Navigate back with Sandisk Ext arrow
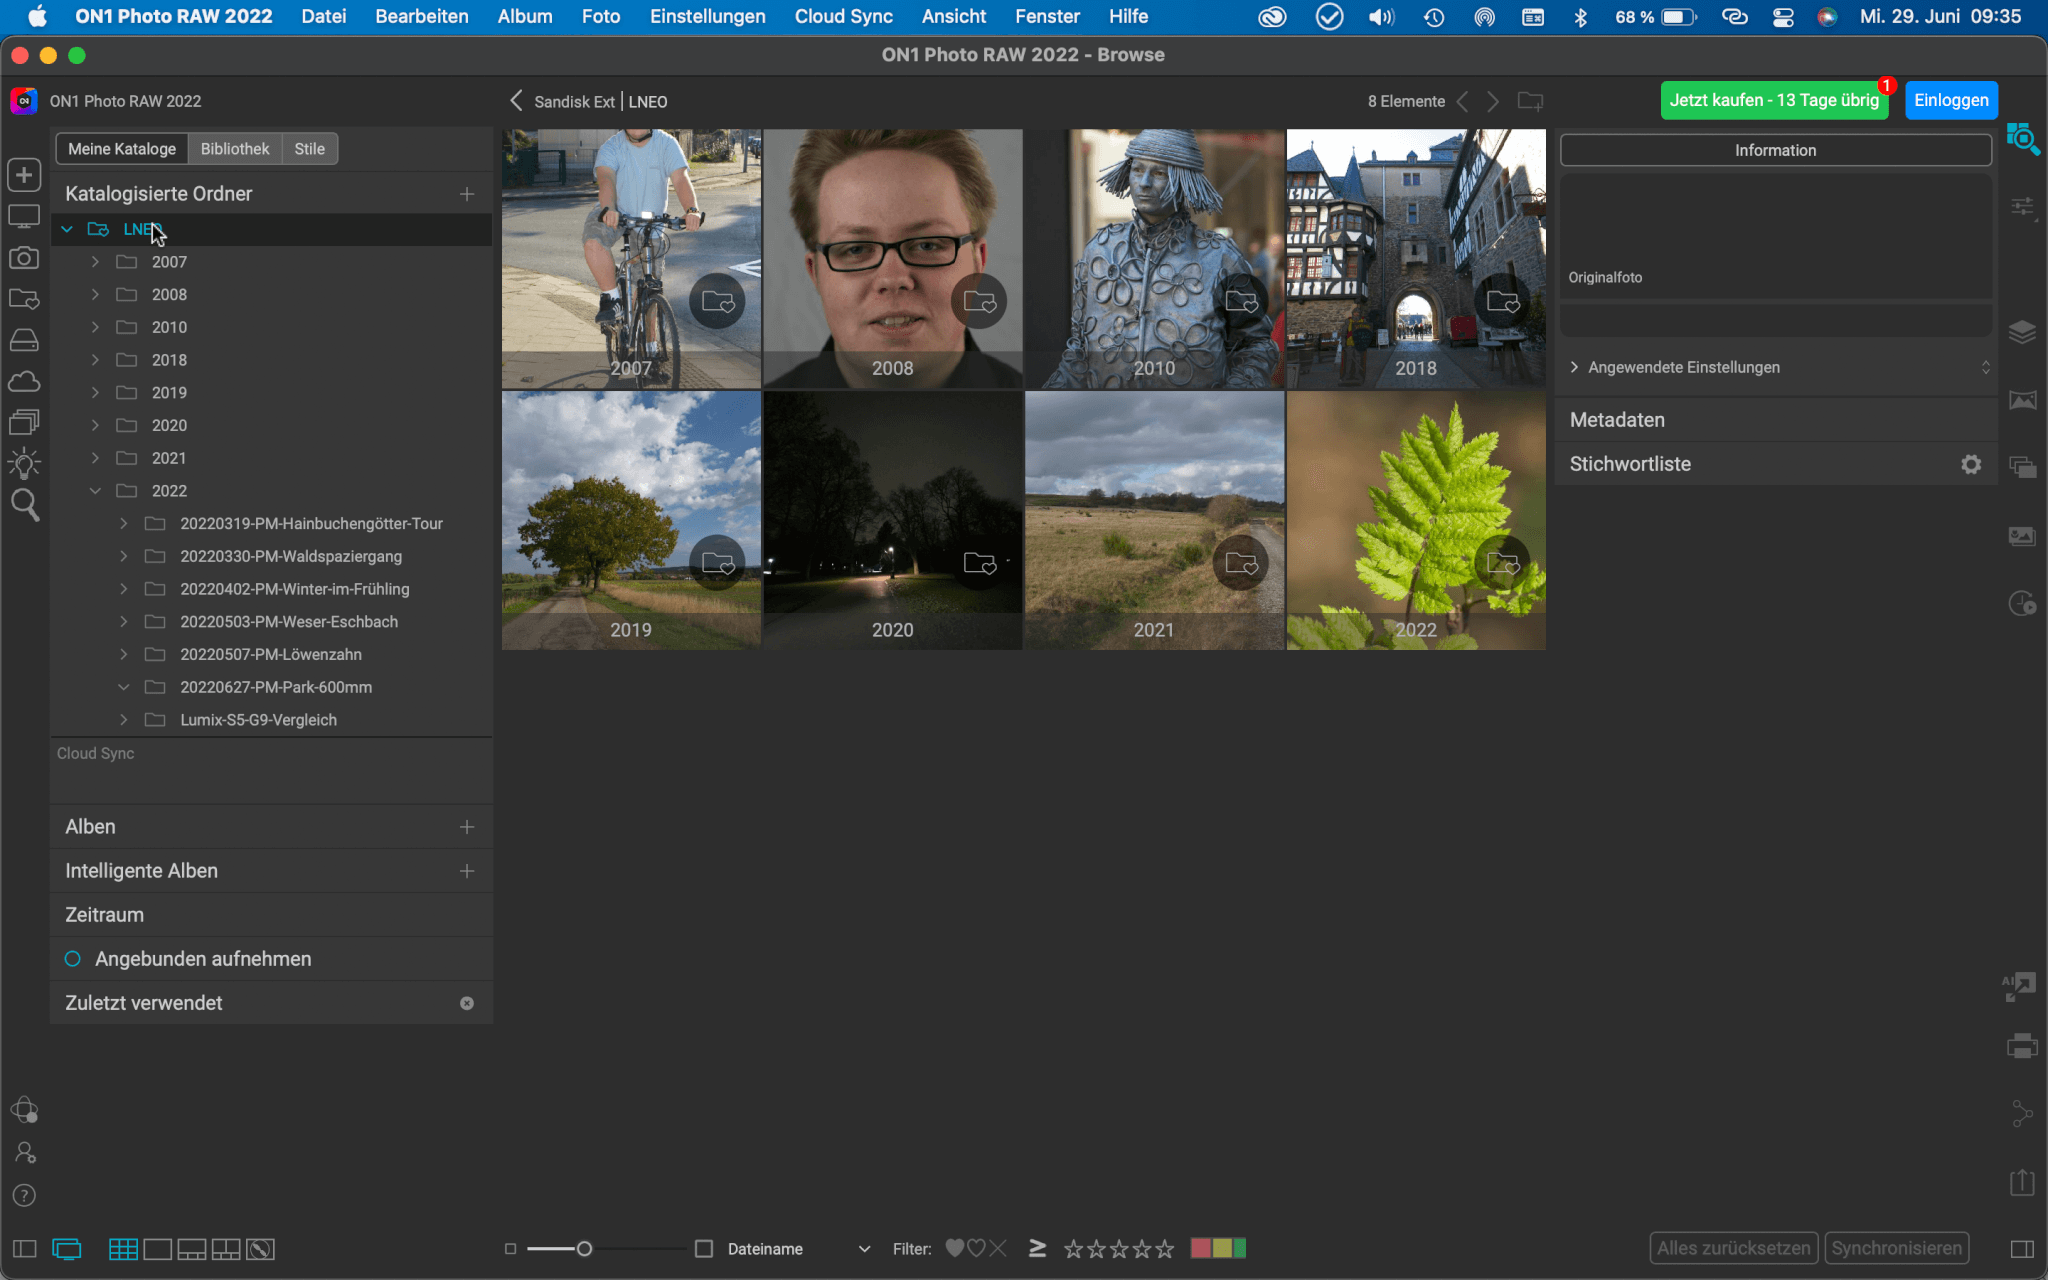Viewport: 2048px width, 1280px height. coord(516,101)
